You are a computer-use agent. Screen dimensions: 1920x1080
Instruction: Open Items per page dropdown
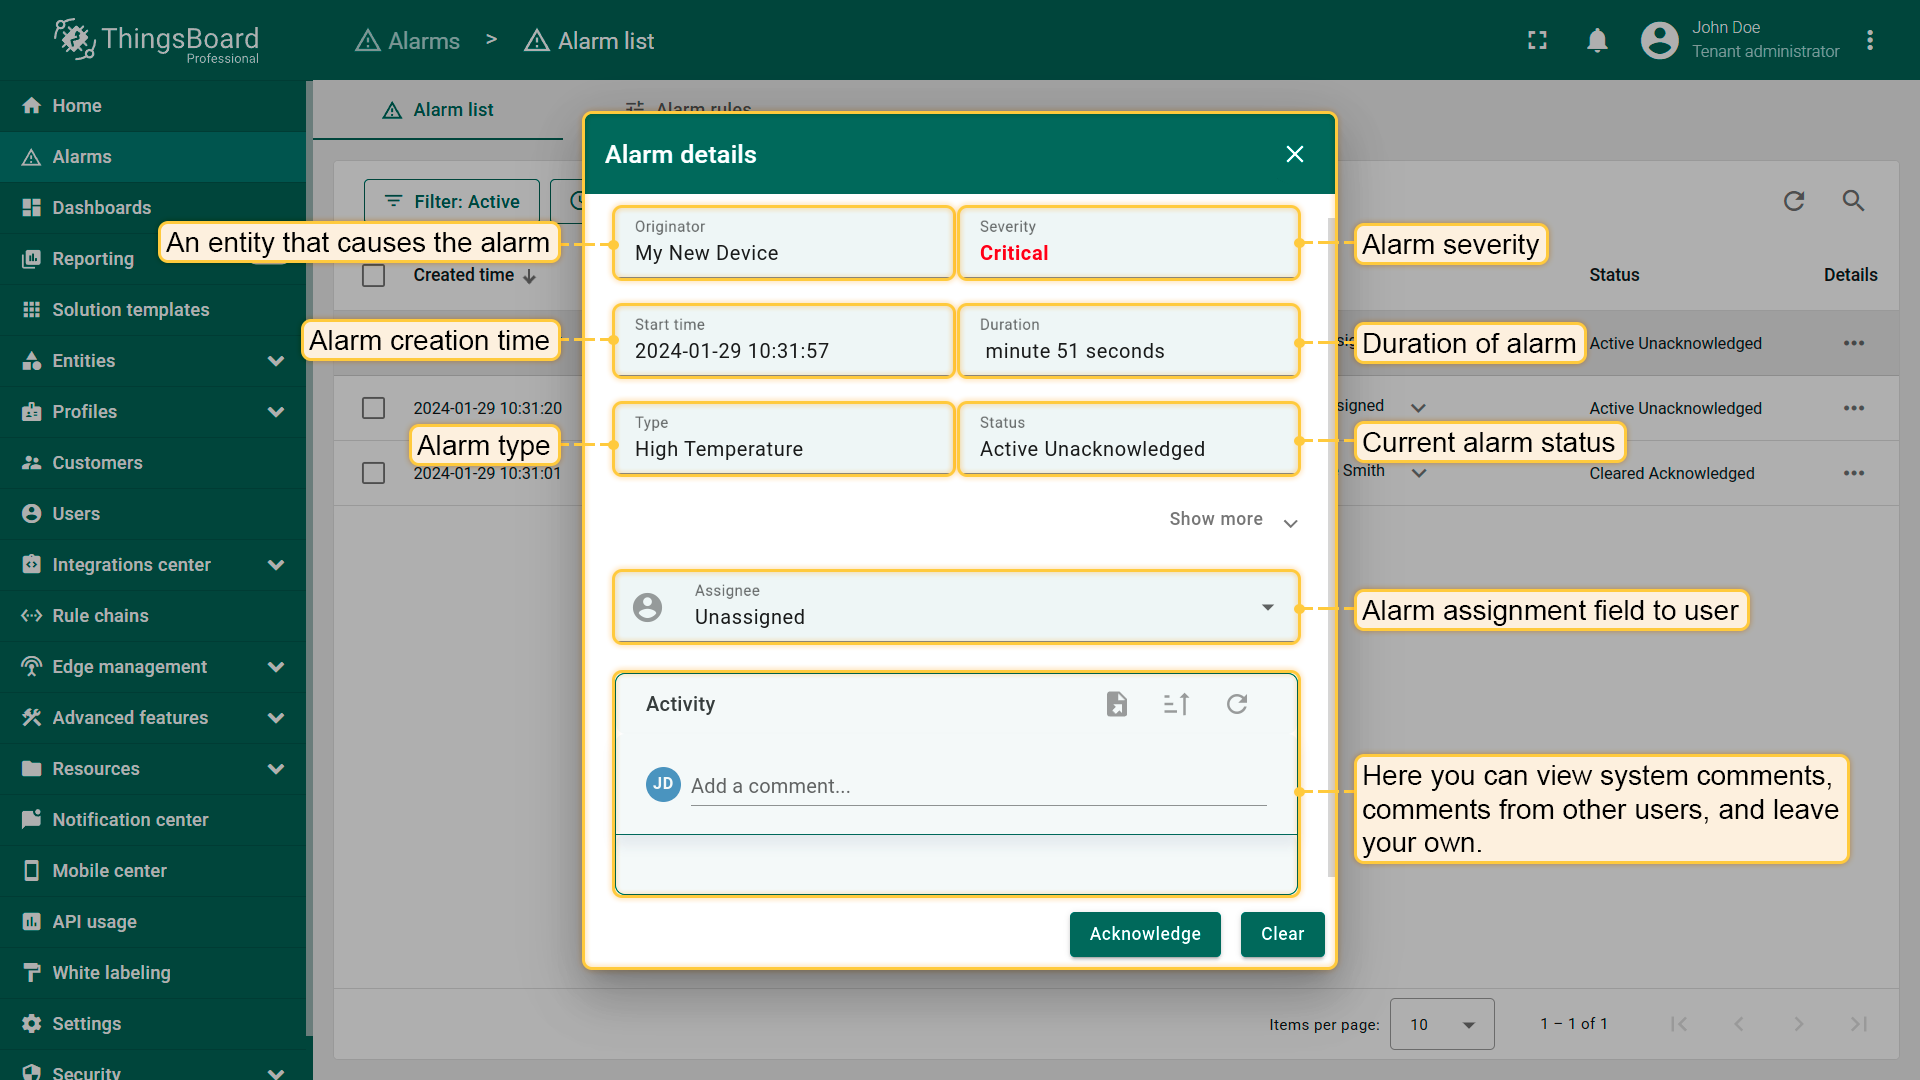tap(1441, 1024)
